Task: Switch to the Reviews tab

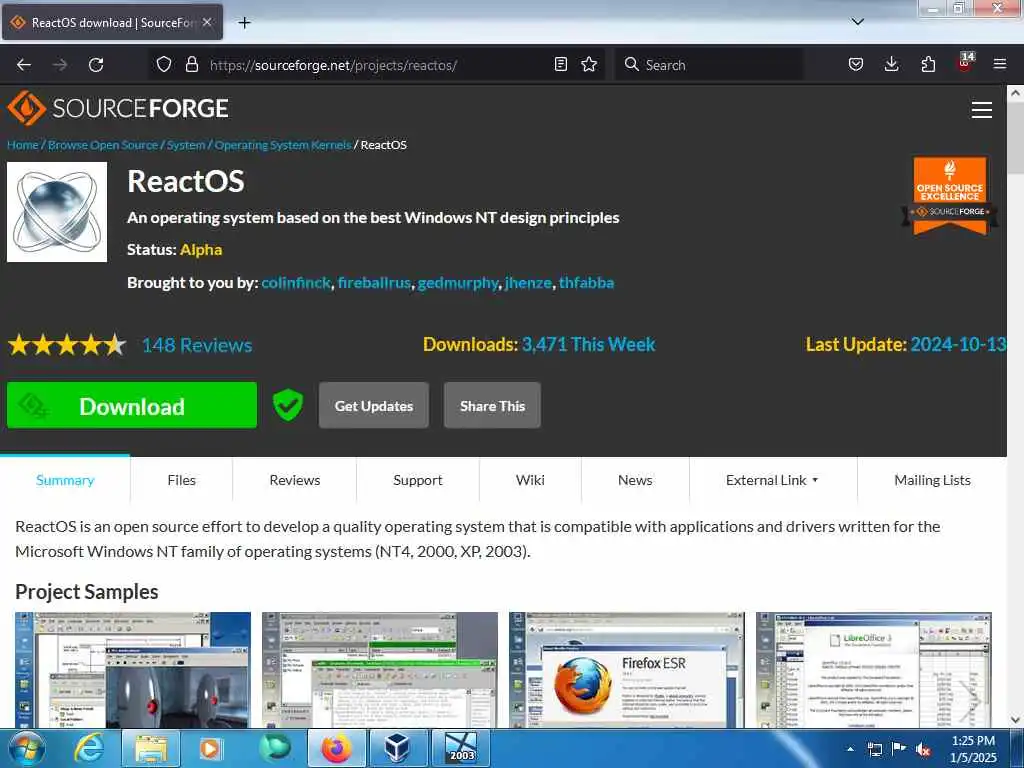Action: coord(295,480)
